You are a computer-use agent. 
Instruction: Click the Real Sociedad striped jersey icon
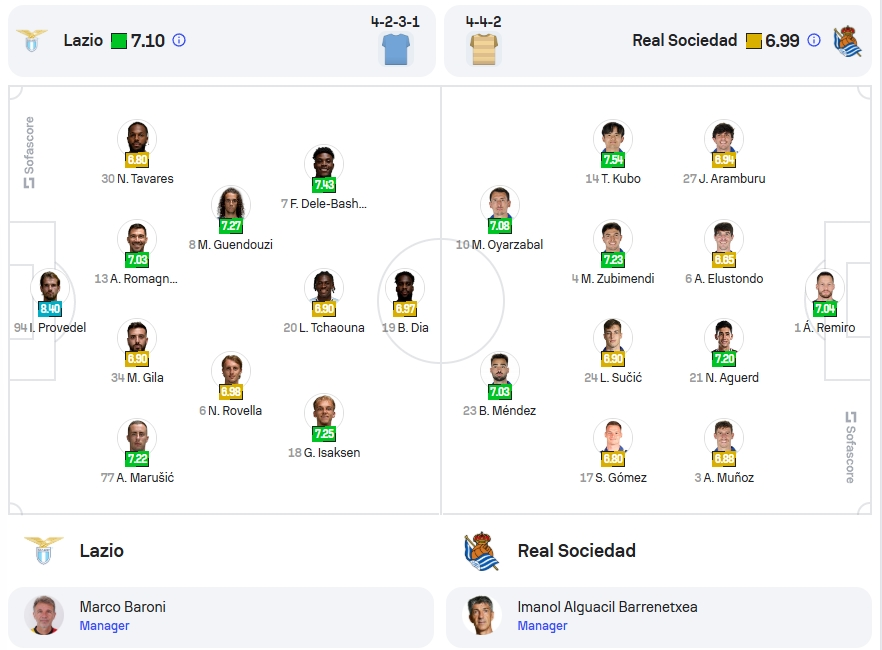483,49
